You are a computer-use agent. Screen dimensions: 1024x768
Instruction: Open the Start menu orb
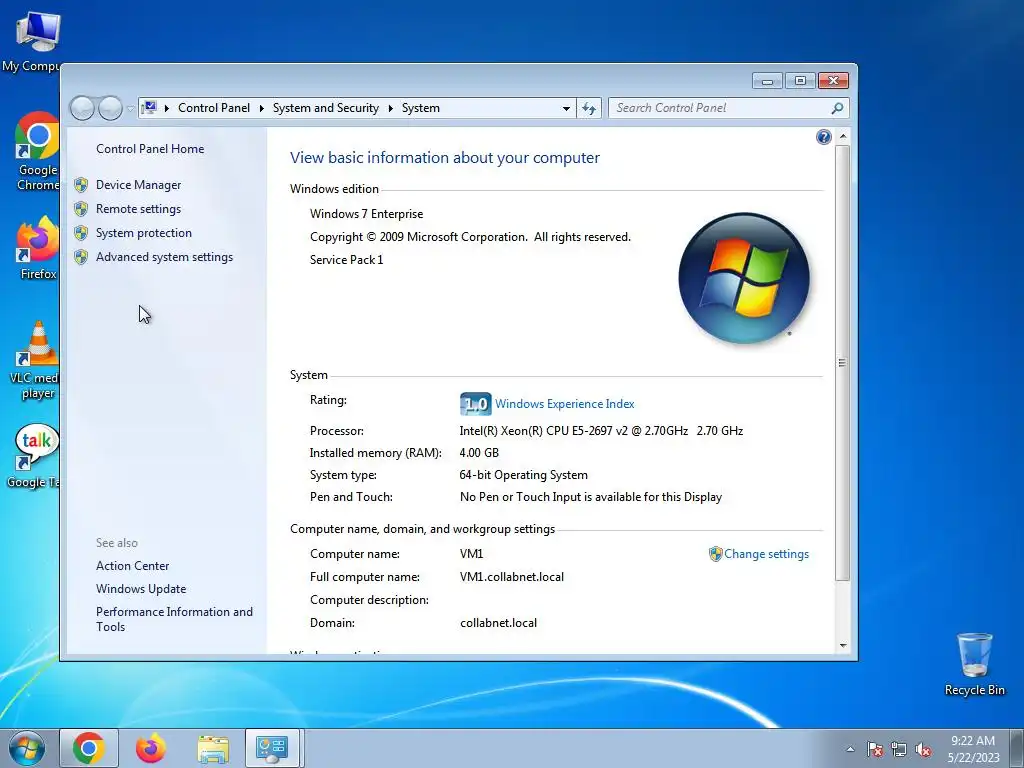[x=27, y=748]
